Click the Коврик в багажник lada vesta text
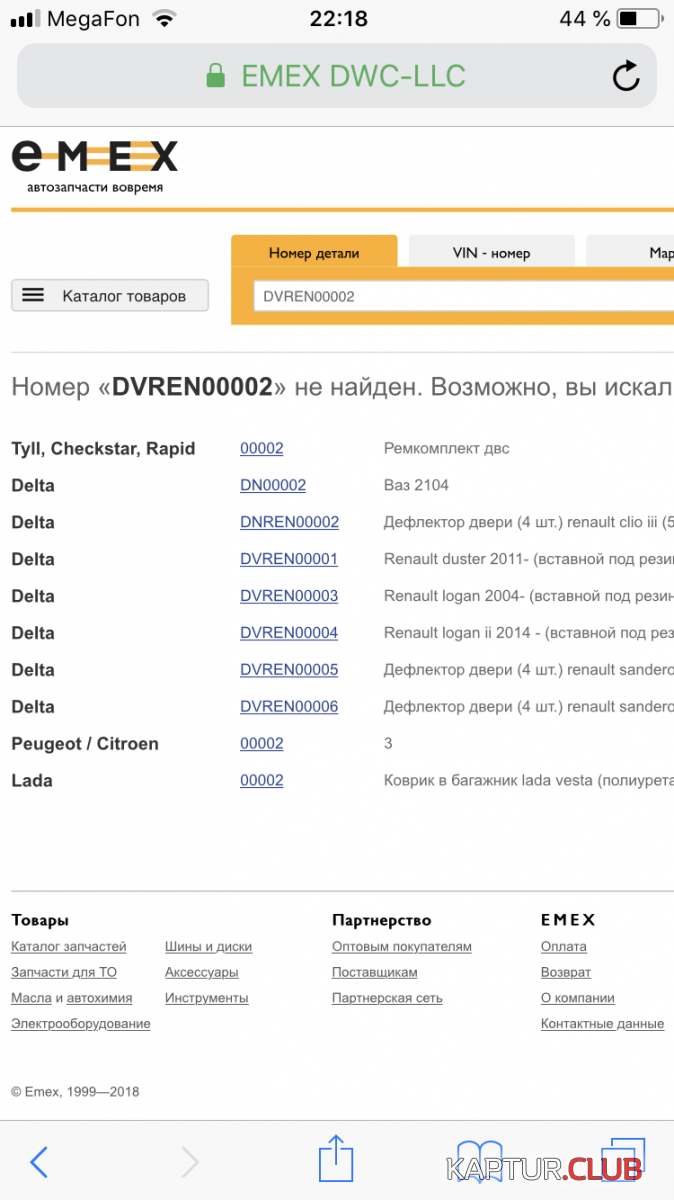This screenshot has width=674, height=1200. [x=529, y=781]
